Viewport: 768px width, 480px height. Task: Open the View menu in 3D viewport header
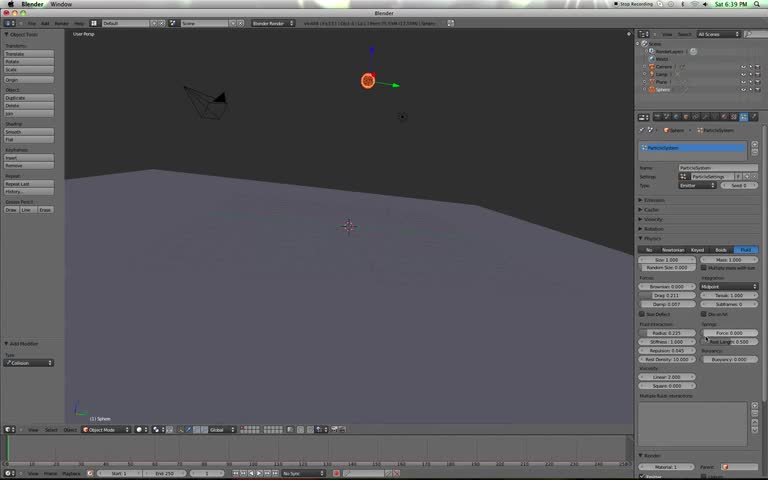coord(33,430)
